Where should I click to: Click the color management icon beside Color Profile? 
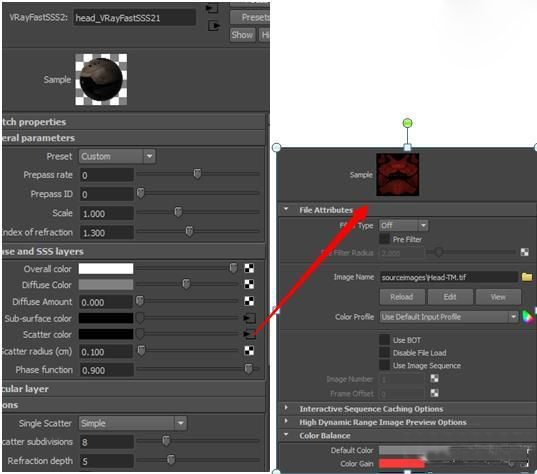tap(527, 317)
